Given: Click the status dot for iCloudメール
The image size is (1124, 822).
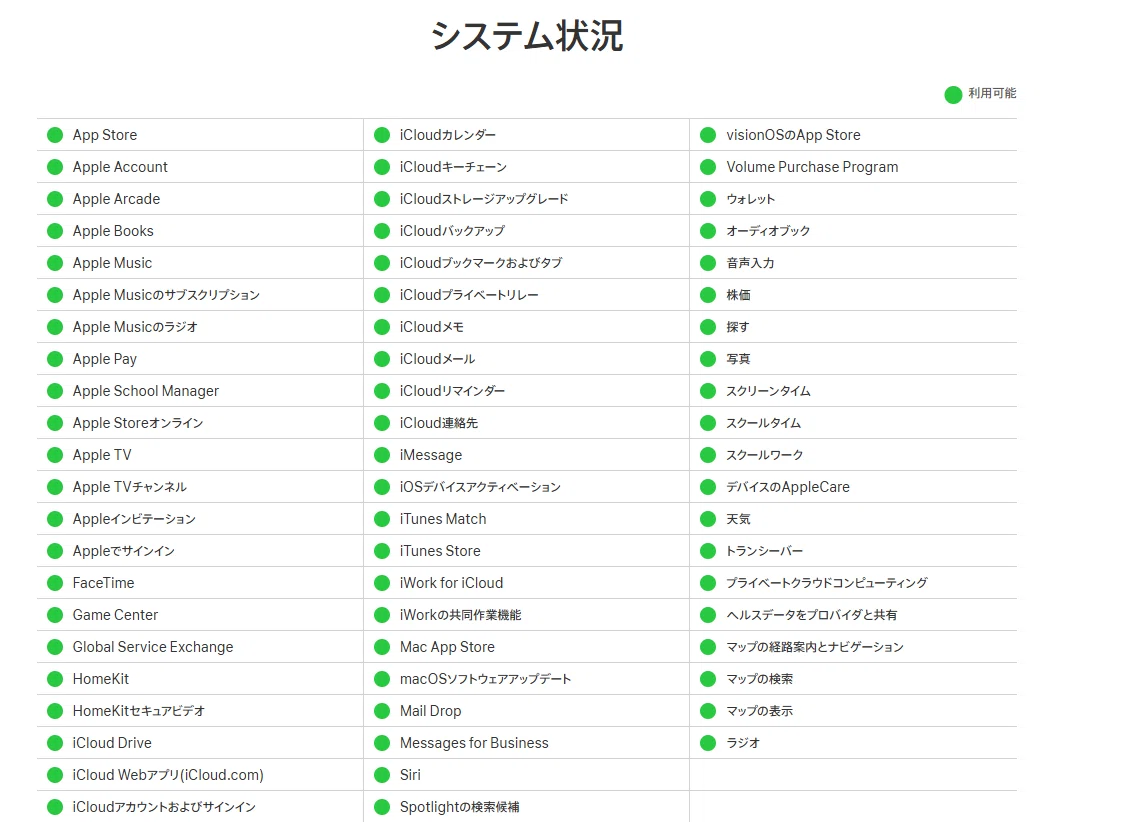Looking at the screenshot, I should [x=382, y=359].
